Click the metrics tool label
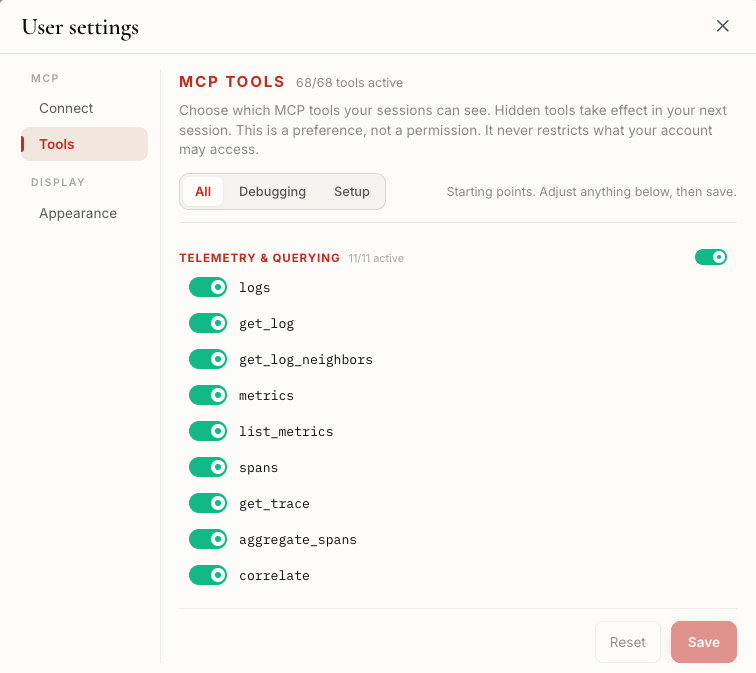 [x=267, y=395]
